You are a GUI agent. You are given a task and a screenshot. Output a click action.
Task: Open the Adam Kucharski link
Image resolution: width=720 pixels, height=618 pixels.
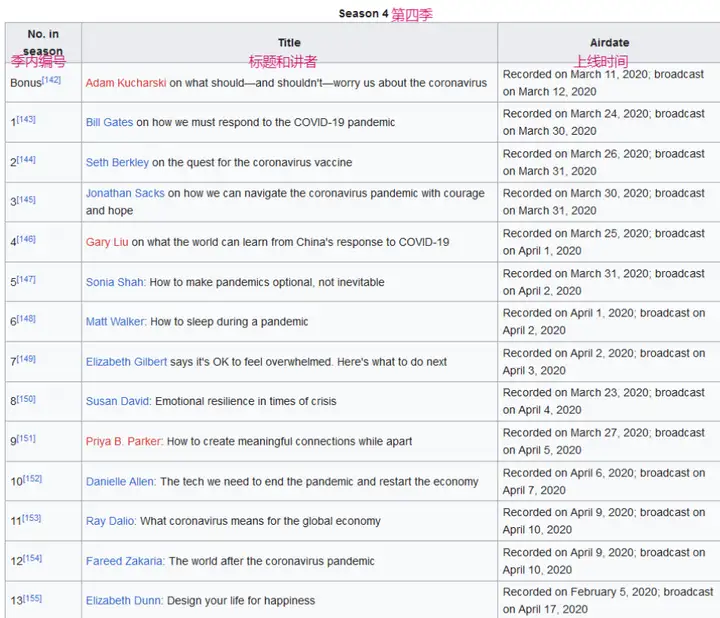(x=126, y=83)
